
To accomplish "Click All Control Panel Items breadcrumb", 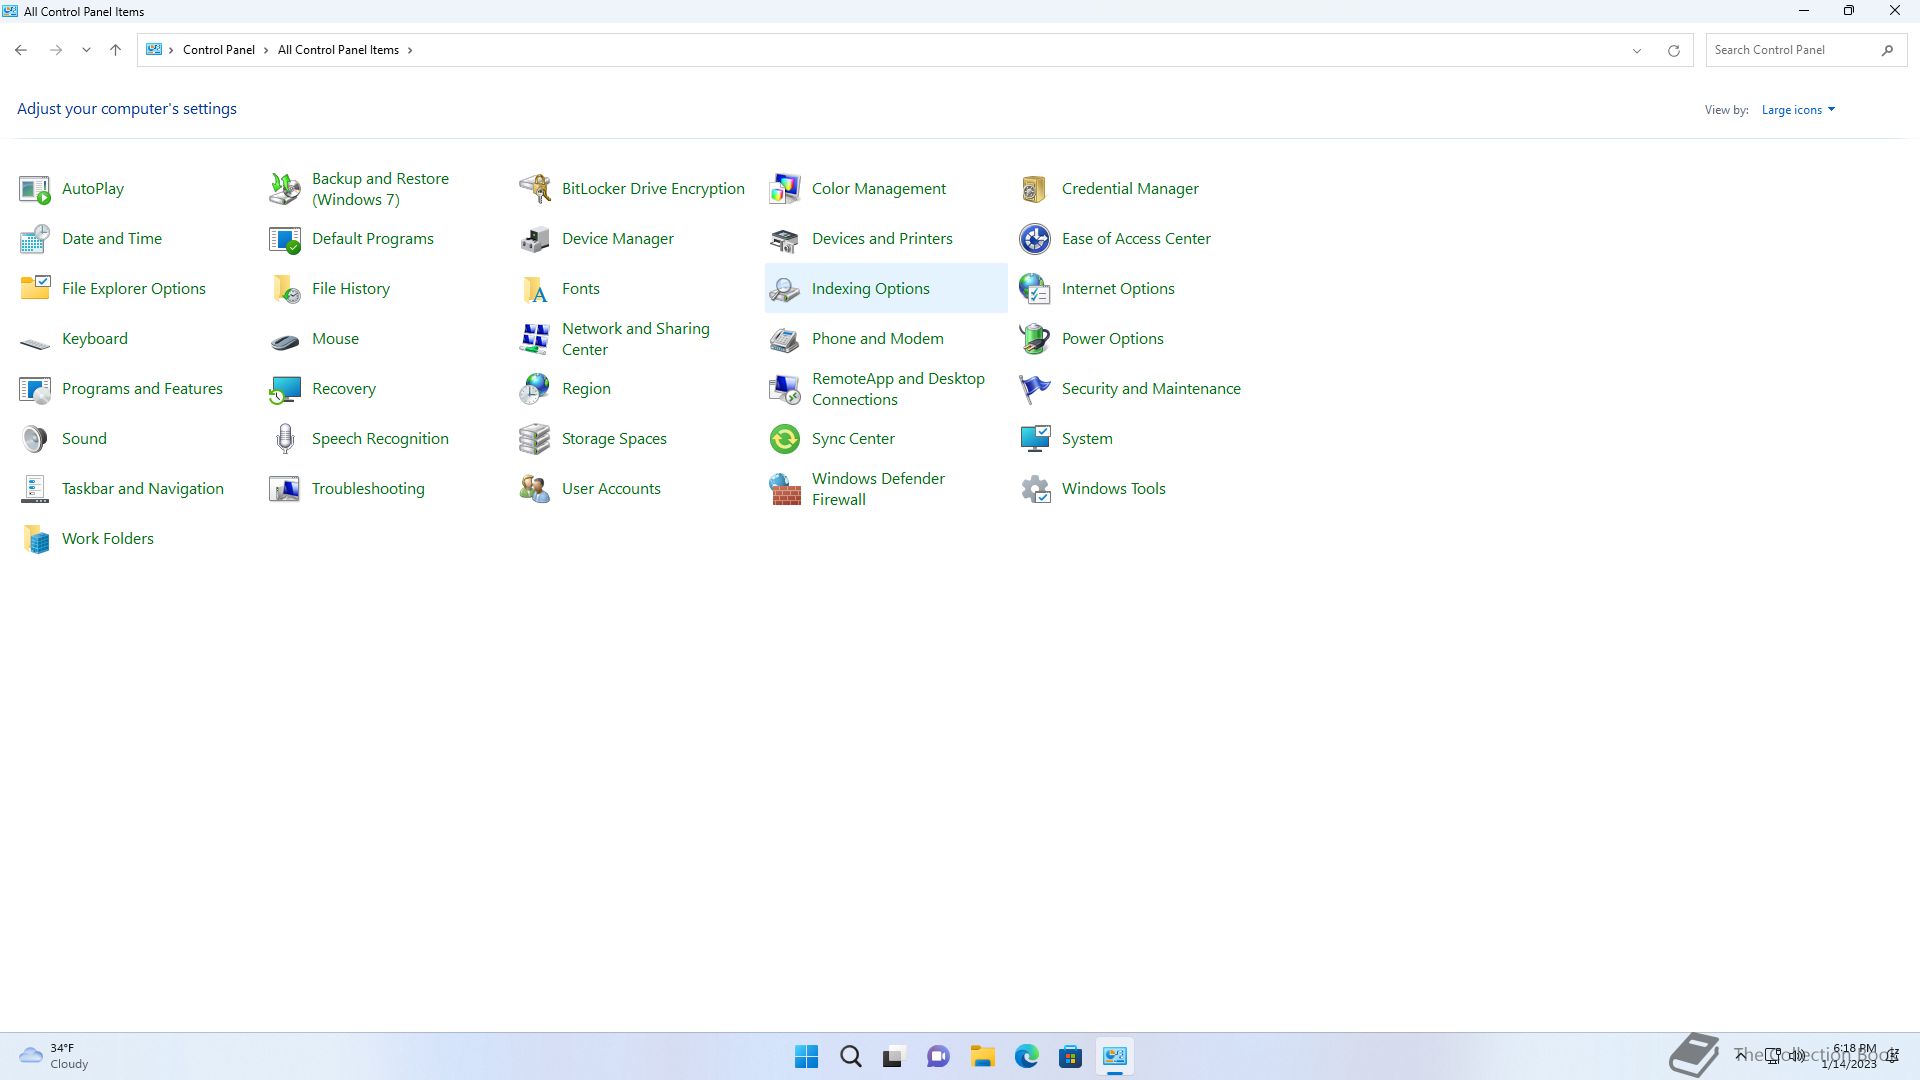I will pyautogui.click(x=338, y=50).
